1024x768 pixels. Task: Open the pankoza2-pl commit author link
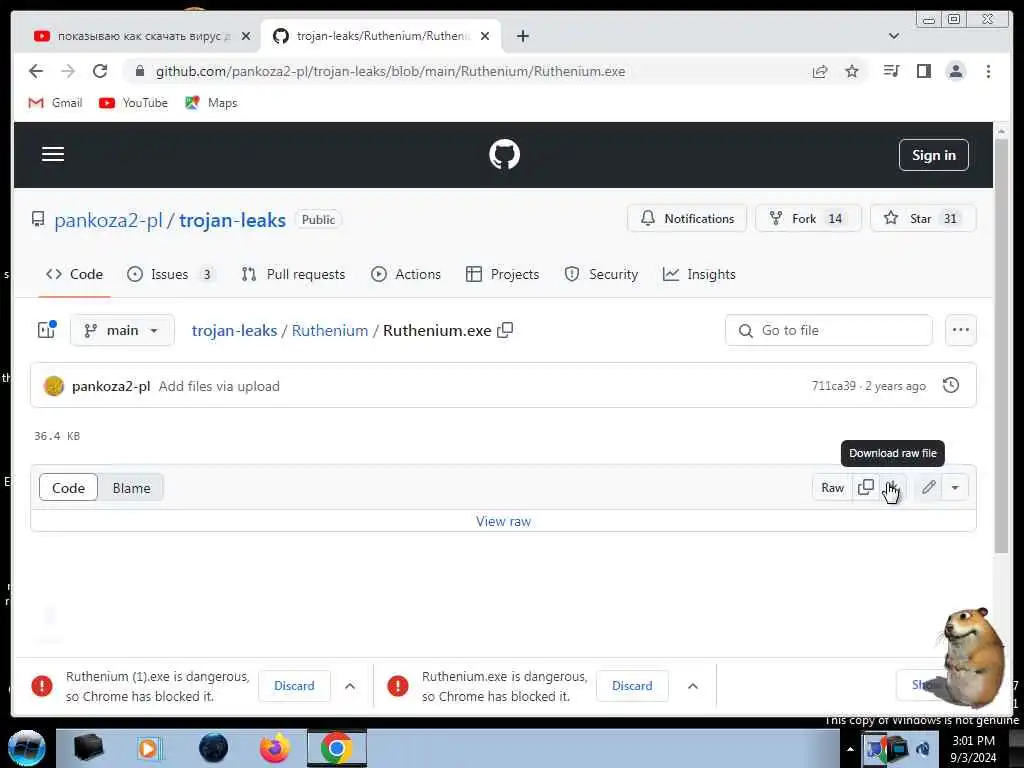tap(111, 386)
